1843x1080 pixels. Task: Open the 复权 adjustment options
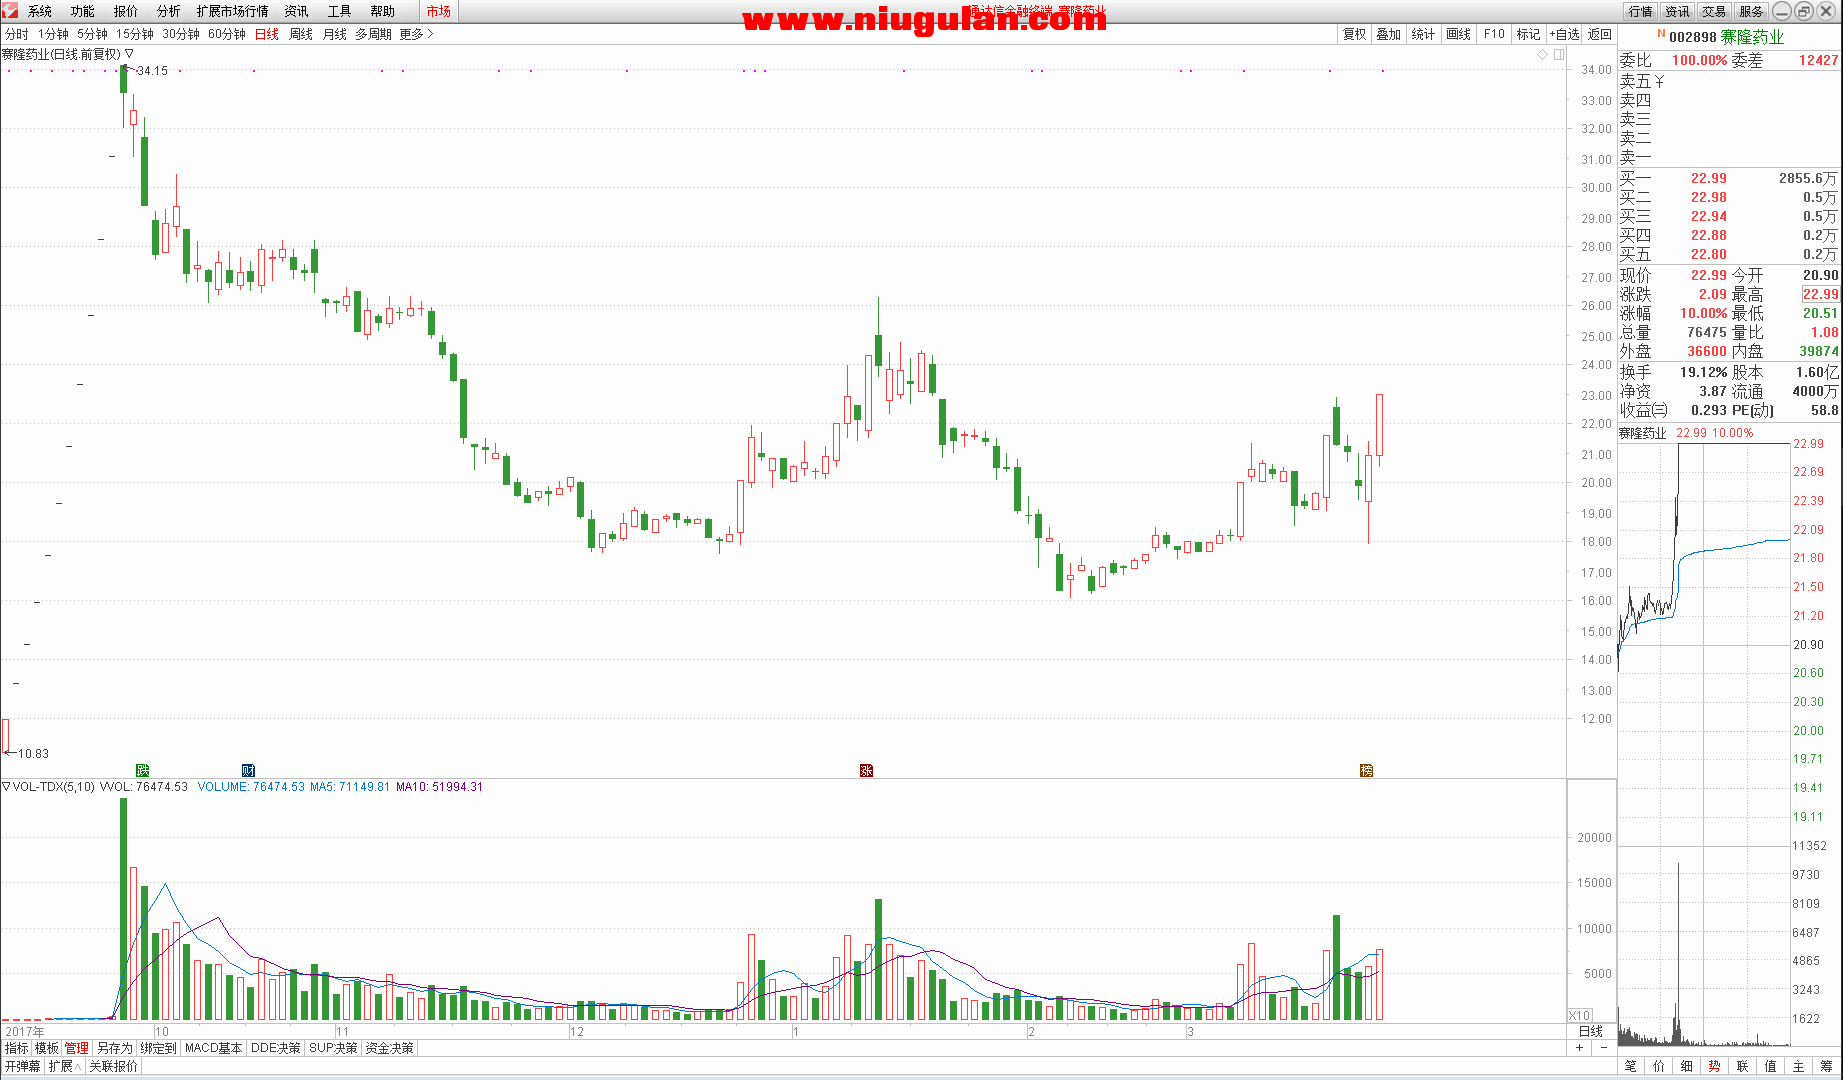(x=1354, y=34)
